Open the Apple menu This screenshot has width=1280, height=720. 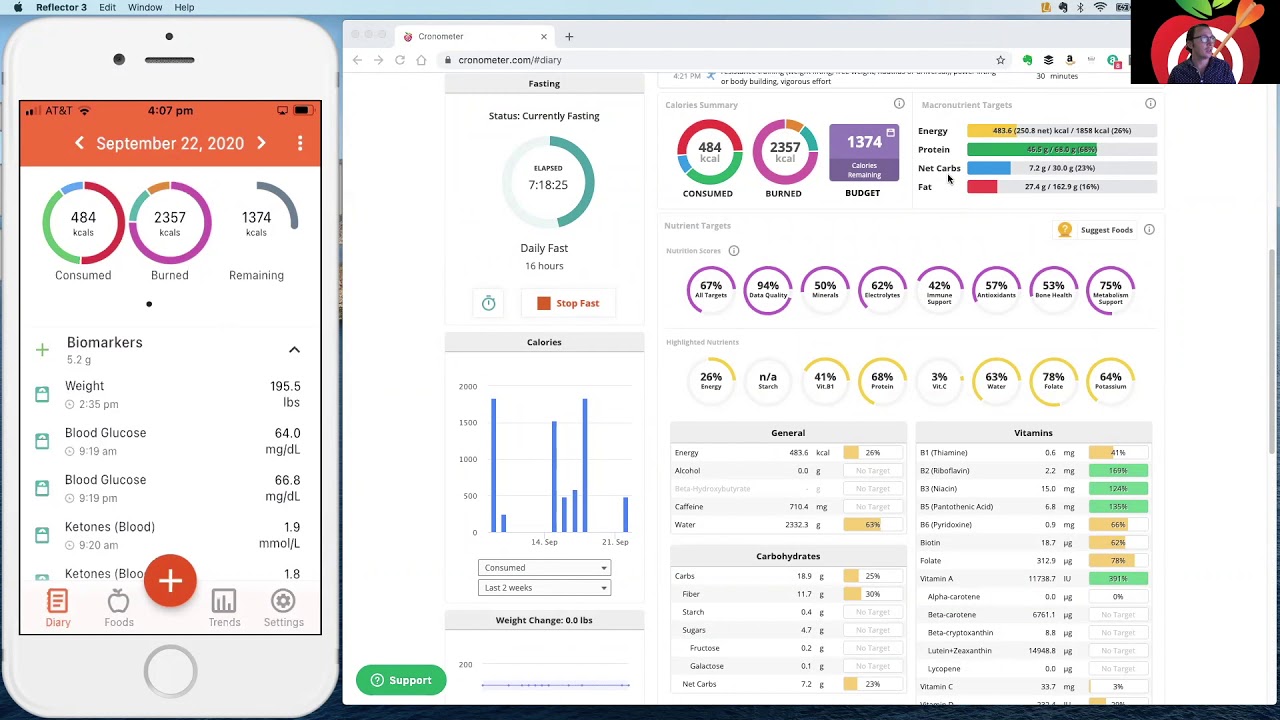pos(18,7)
